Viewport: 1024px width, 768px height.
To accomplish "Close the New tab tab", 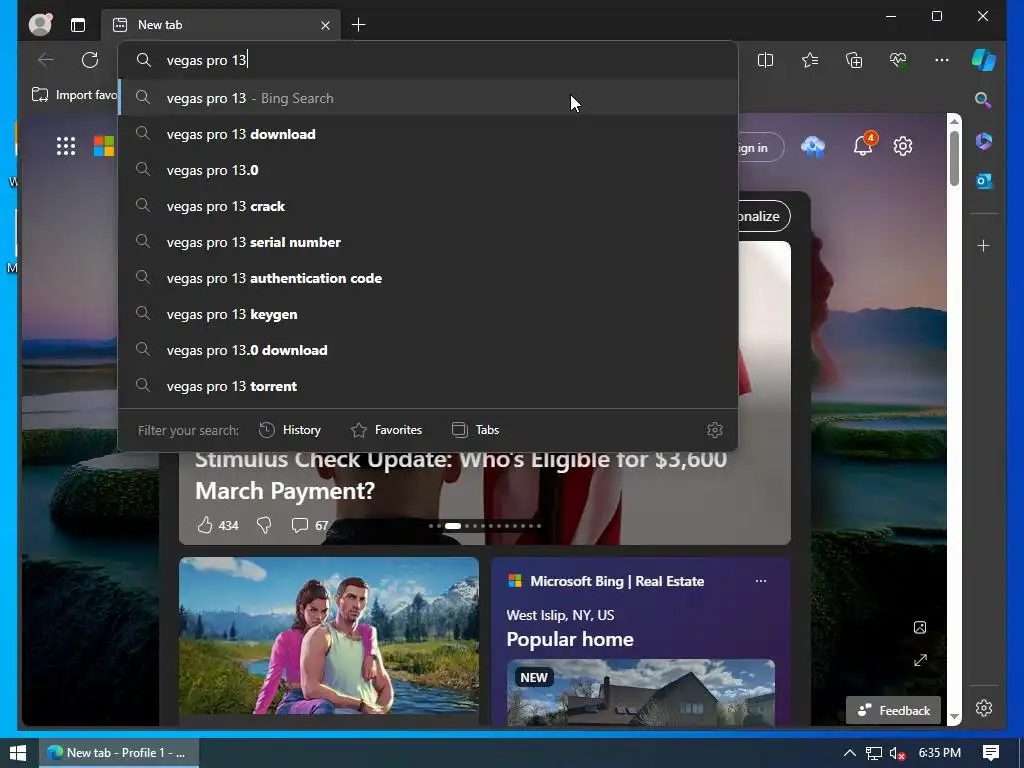I will 325,25.
